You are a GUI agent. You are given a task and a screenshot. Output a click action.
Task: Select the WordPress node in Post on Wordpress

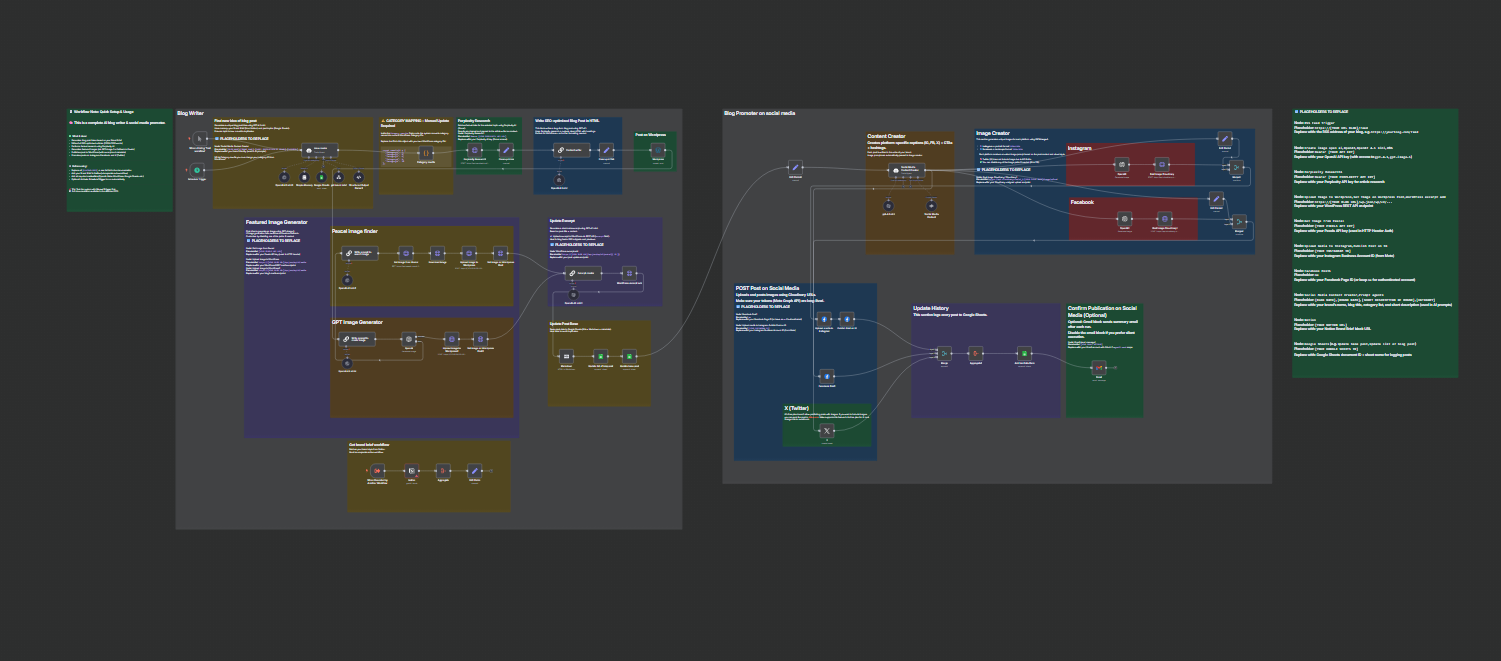(x=657, y=151)
